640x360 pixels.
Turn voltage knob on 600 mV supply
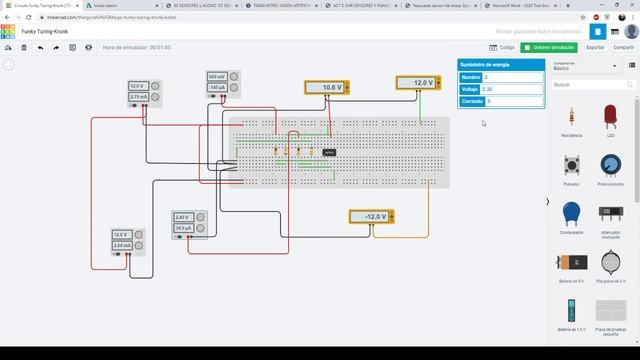coord(233,76)
